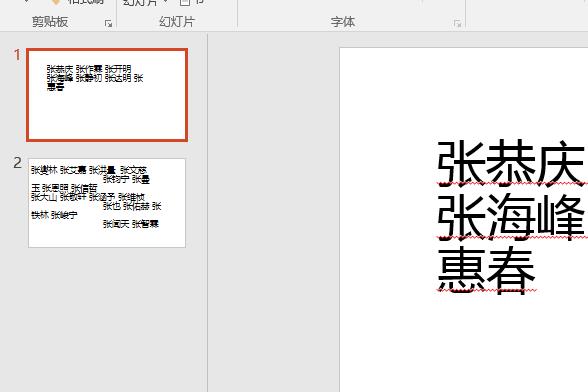Click the text 惠春 on the slide
The width and height of the screenshot is (588, 392).
tap(486, 270)
